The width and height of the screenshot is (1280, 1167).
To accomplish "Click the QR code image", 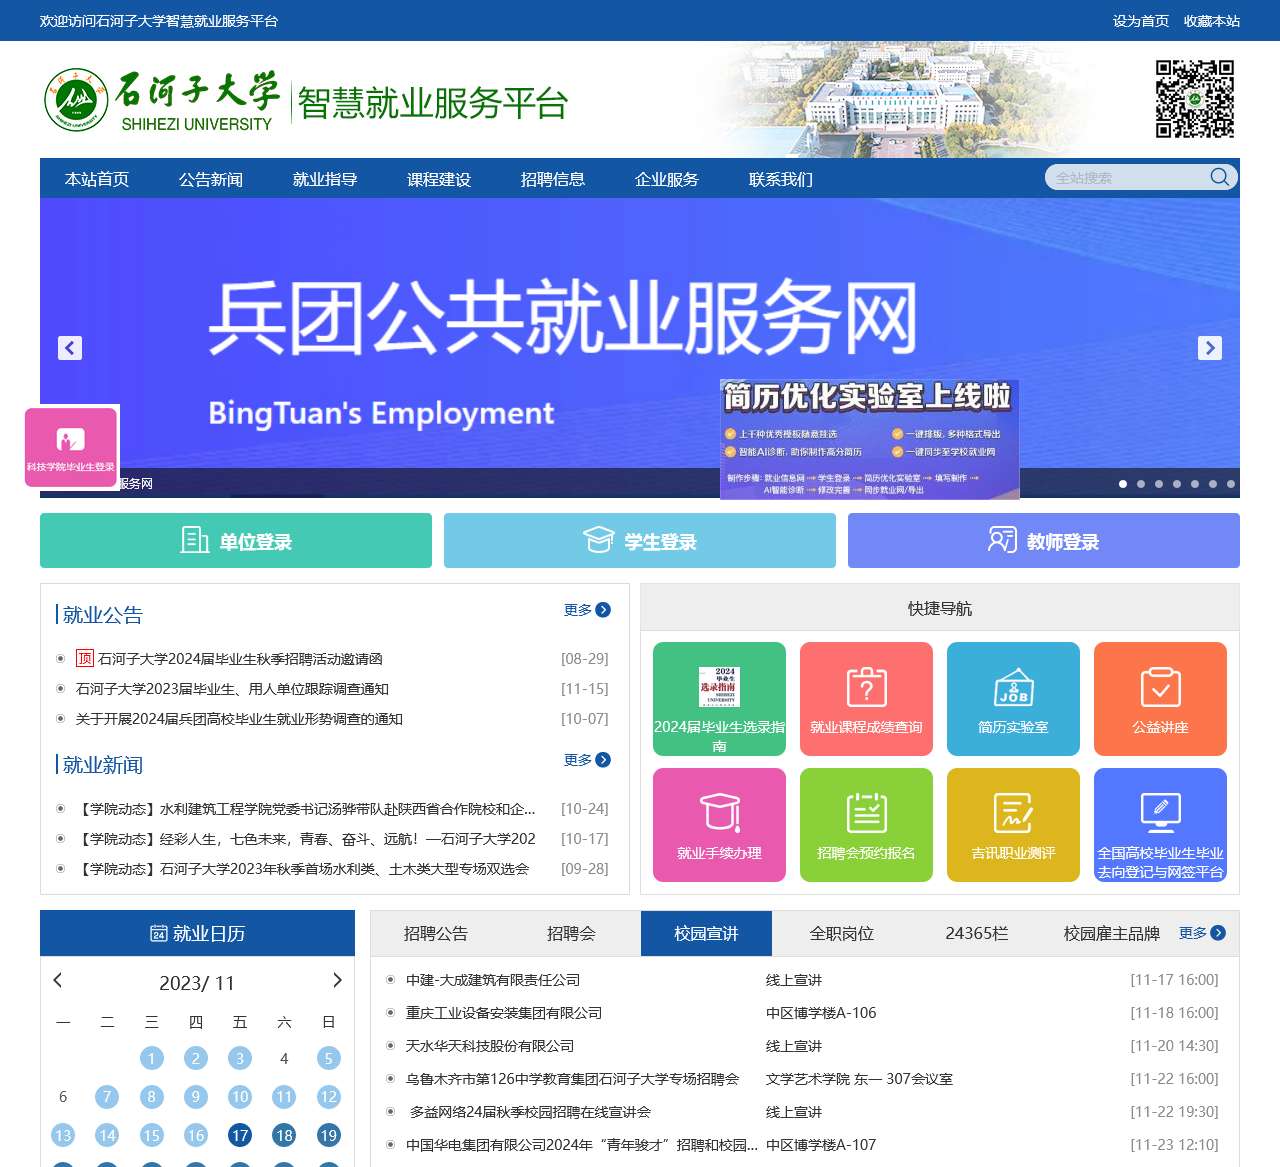I will point(1195,99).
